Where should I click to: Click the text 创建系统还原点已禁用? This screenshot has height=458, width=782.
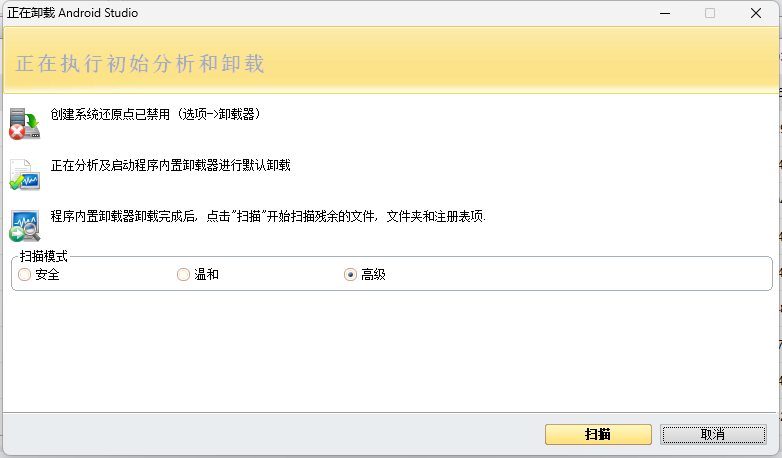coord(110,114)
